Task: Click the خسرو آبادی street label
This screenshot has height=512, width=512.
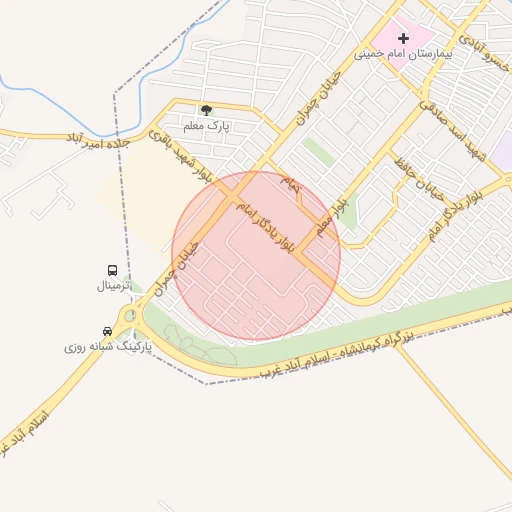Action: click(x=484, y=53)
